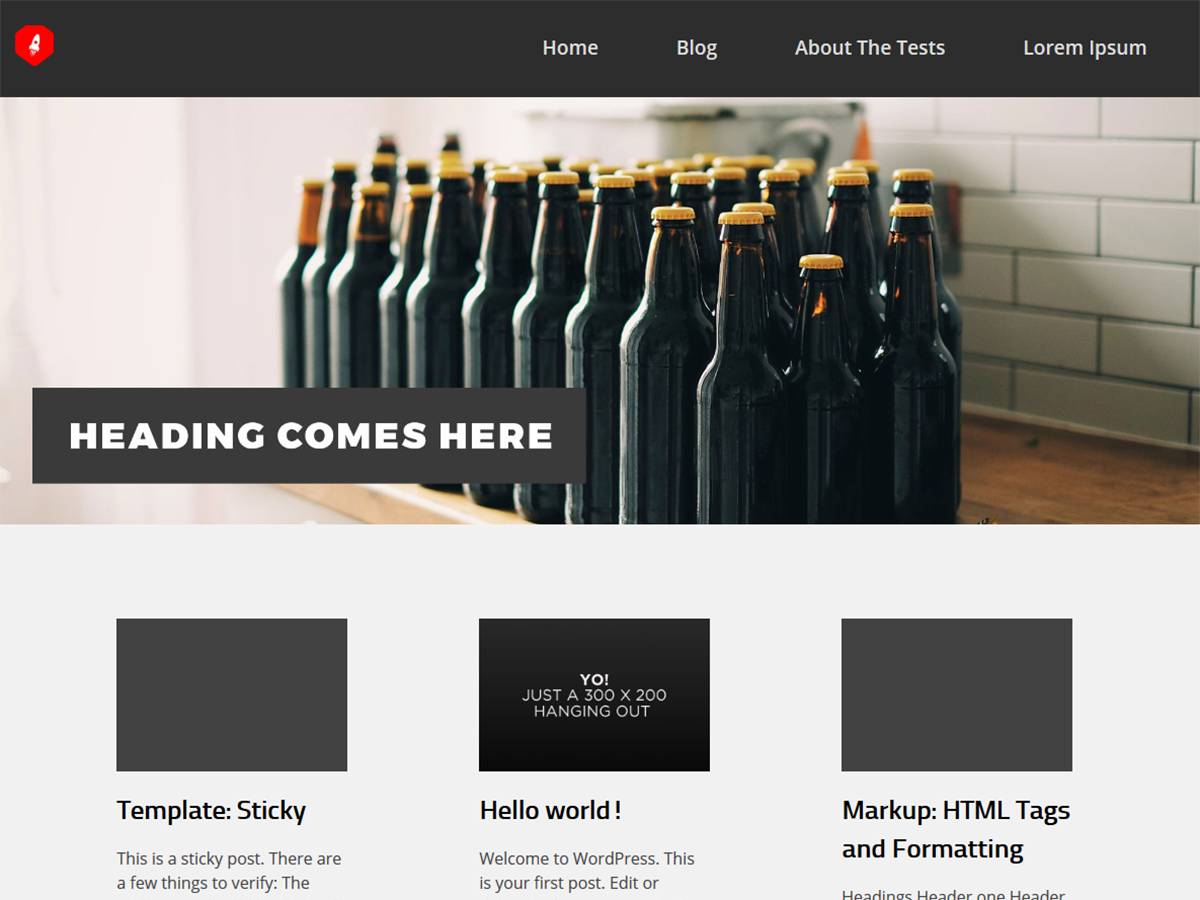The width and height of the screenshot is (1200, 900).
Task: Go to the Blog page
Action: click(x=696, y=48)
